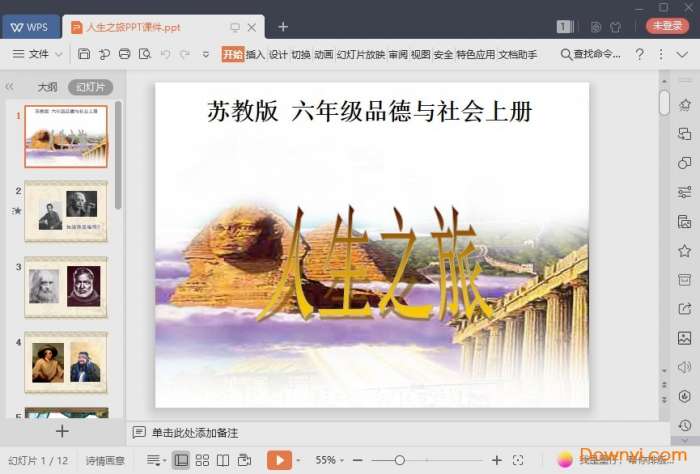The image size is (700, 474).
Task: Click the export-to-PDF icon beside Save
Action: [x=104, y=54]
